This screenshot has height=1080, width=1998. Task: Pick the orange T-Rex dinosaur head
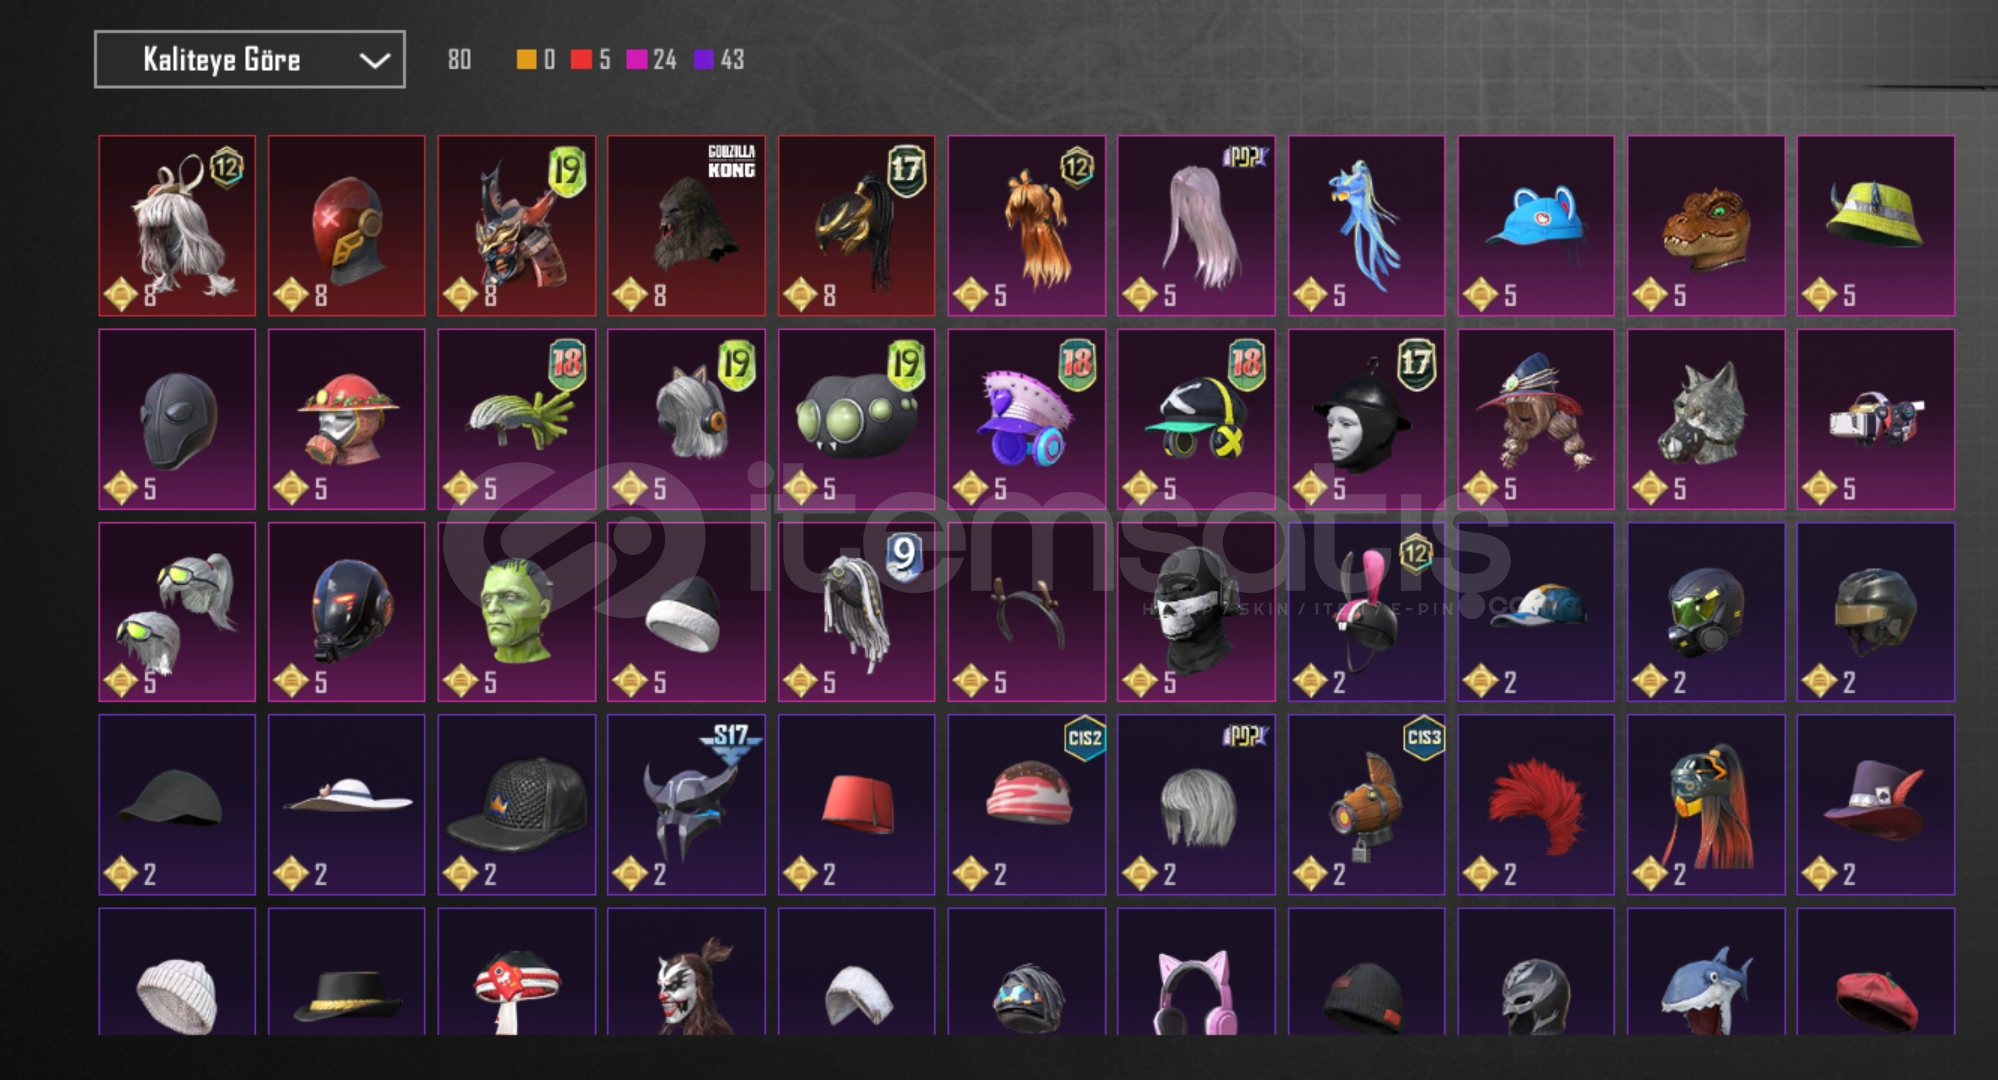[x=1706, y=226]
